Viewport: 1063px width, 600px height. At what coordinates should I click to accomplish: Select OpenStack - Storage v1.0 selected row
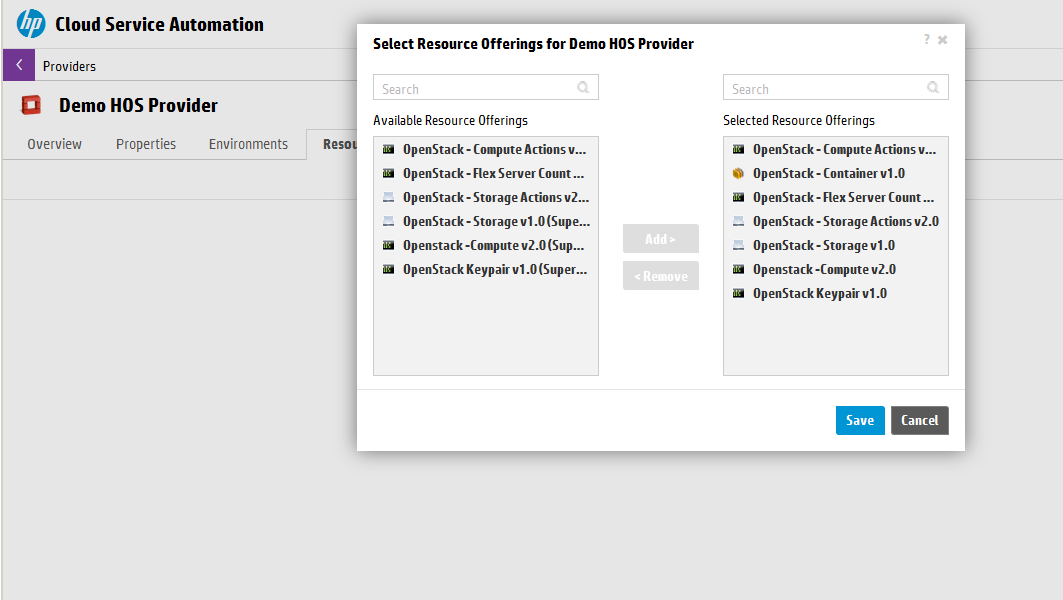coord(835,245)
